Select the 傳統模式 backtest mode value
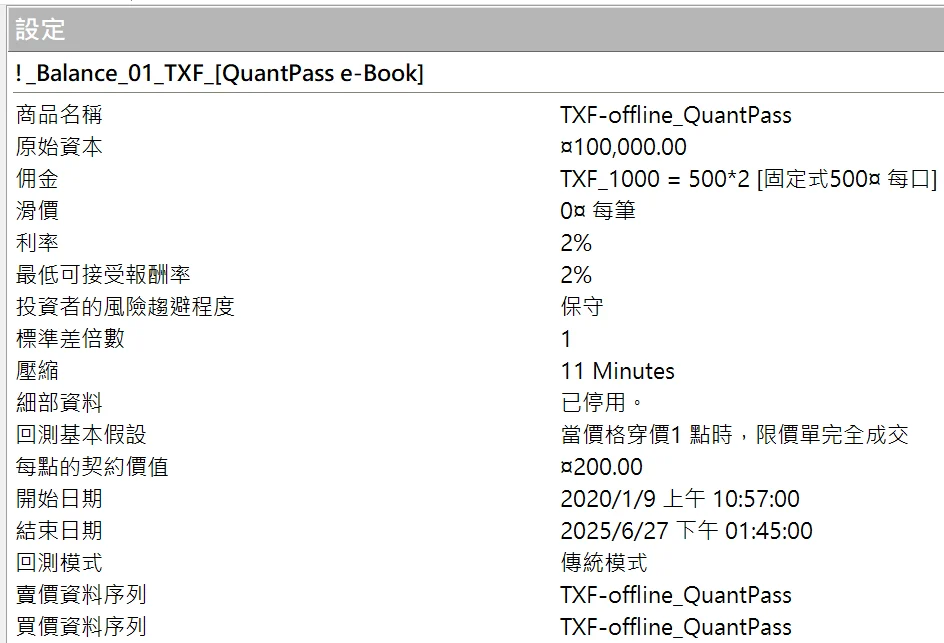 (x=604, y=562)
